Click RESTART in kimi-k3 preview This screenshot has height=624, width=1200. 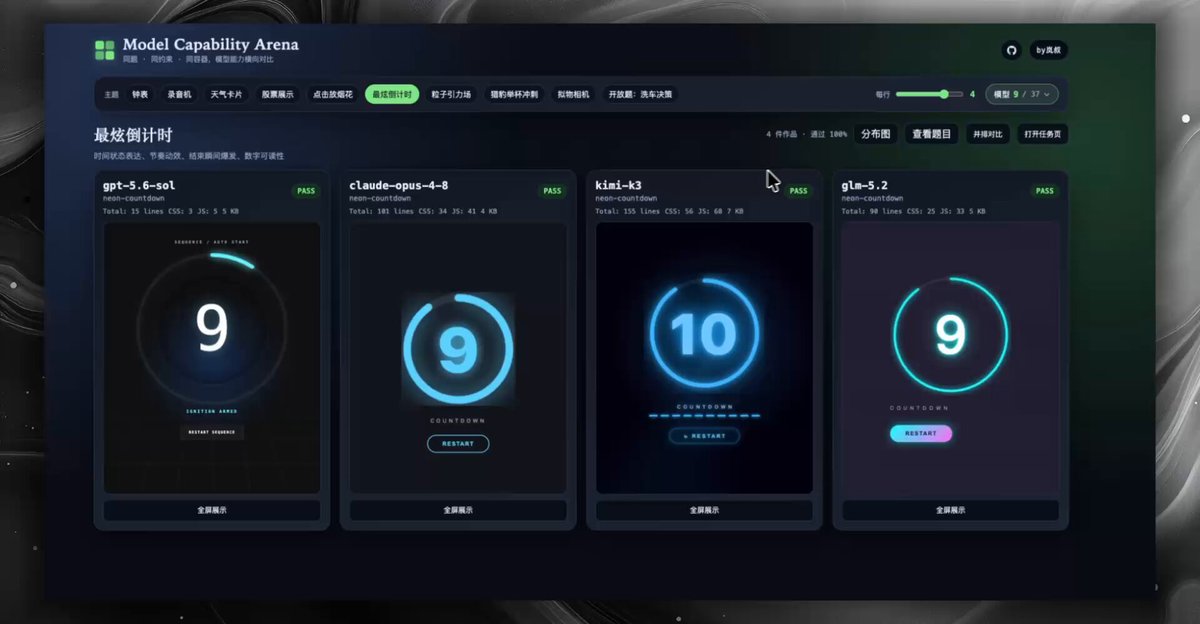pos(704,436)
